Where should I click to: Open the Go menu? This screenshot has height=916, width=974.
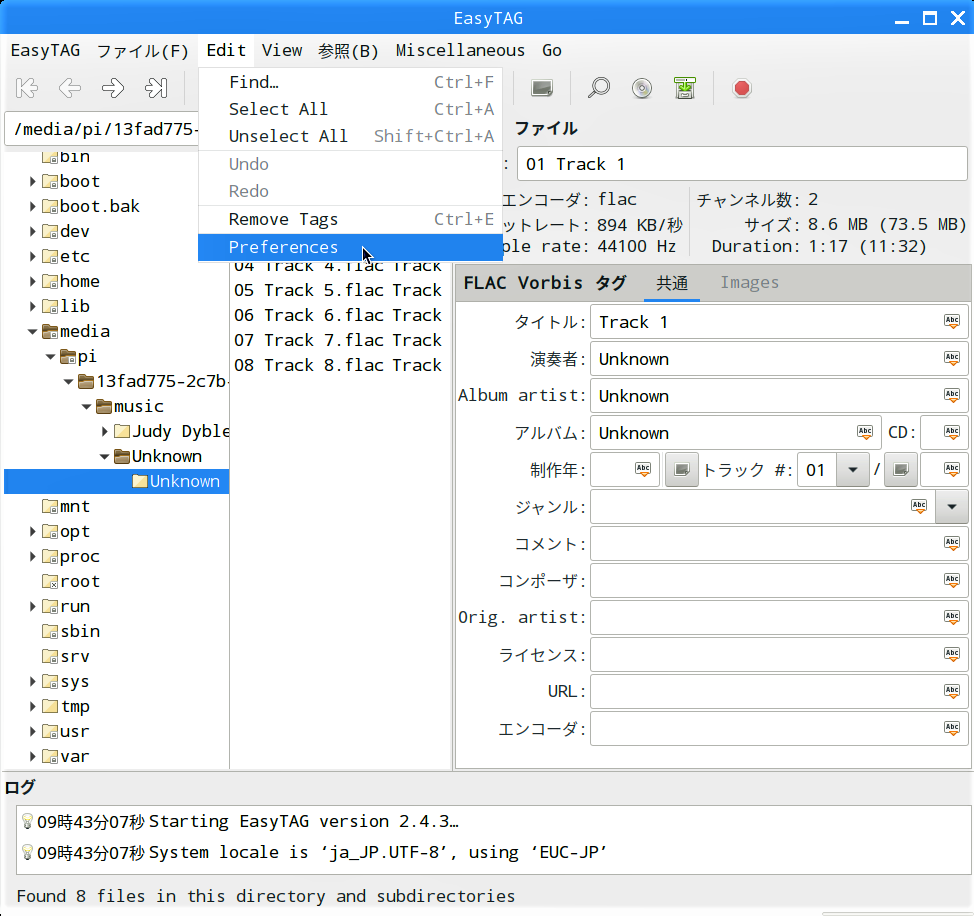[x=552, y=50]
